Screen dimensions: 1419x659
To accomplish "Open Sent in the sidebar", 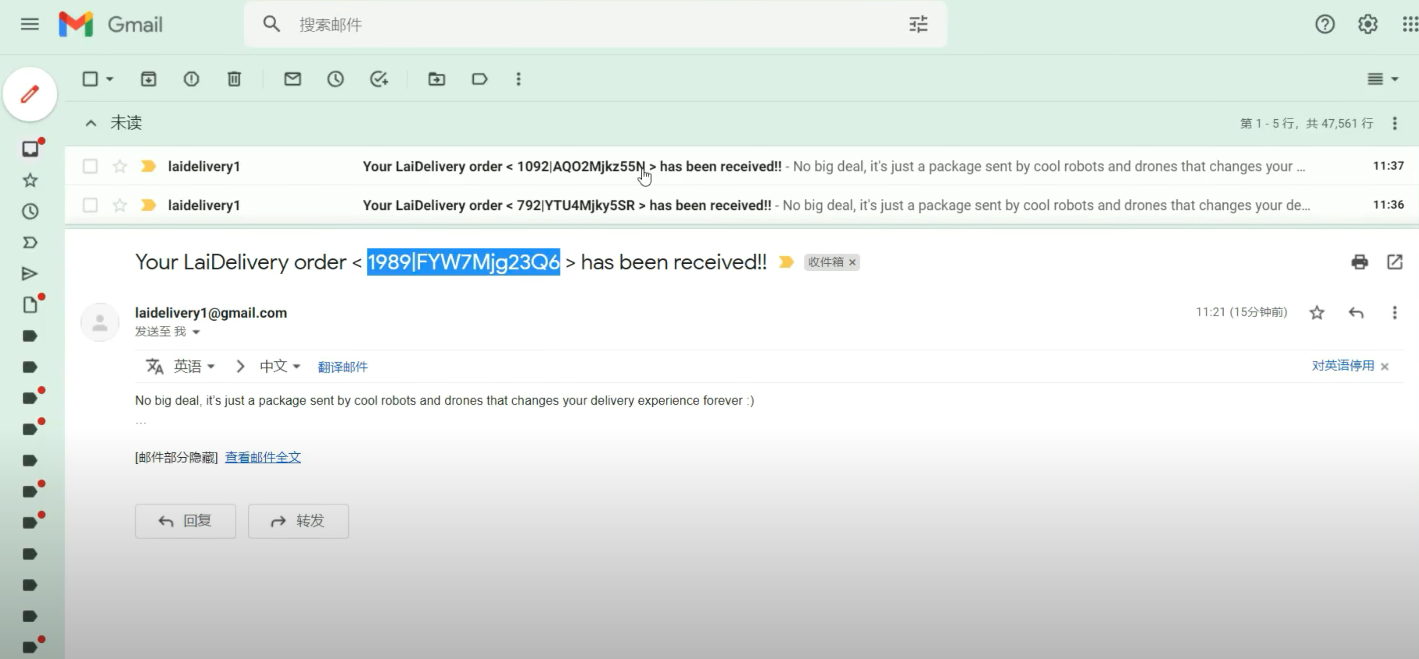I will tap(30, 273).
